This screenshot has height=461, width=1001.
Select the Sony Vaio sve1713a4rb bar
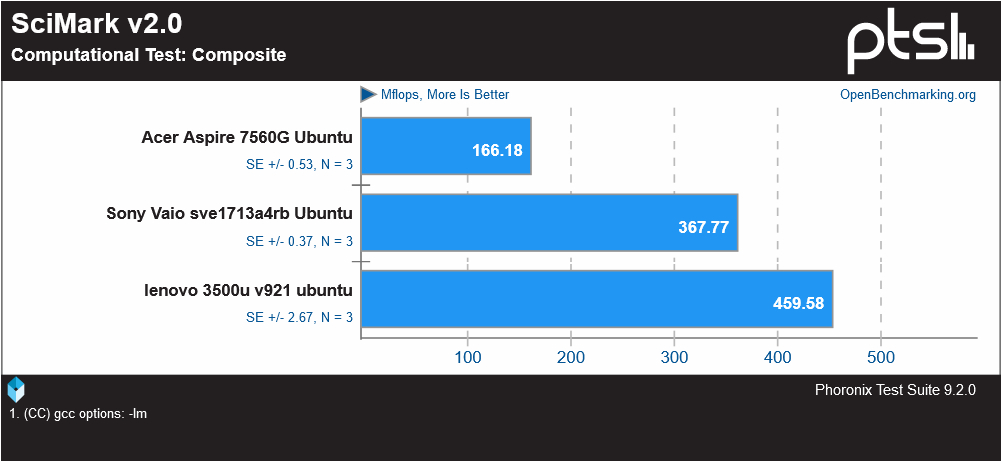pyautogui.click(x=550, y=222)
